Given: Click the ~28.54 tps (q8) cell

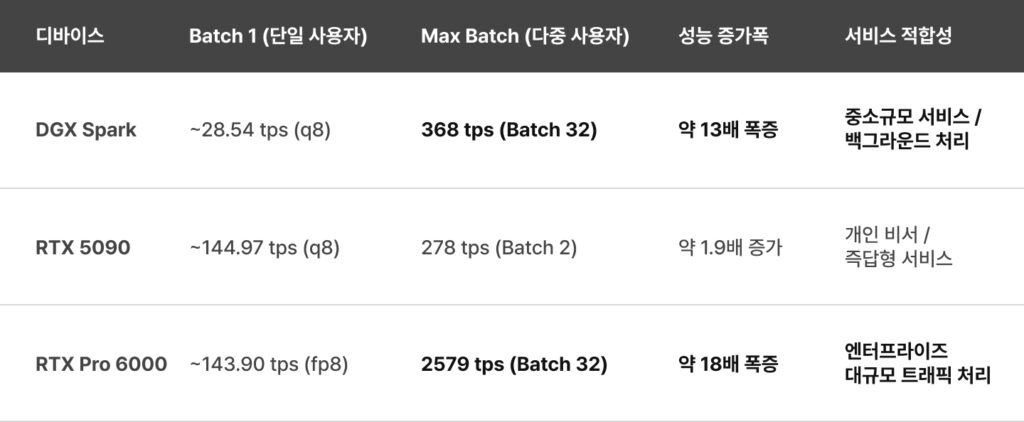Looking at the screenshot, I should (259, 130).
